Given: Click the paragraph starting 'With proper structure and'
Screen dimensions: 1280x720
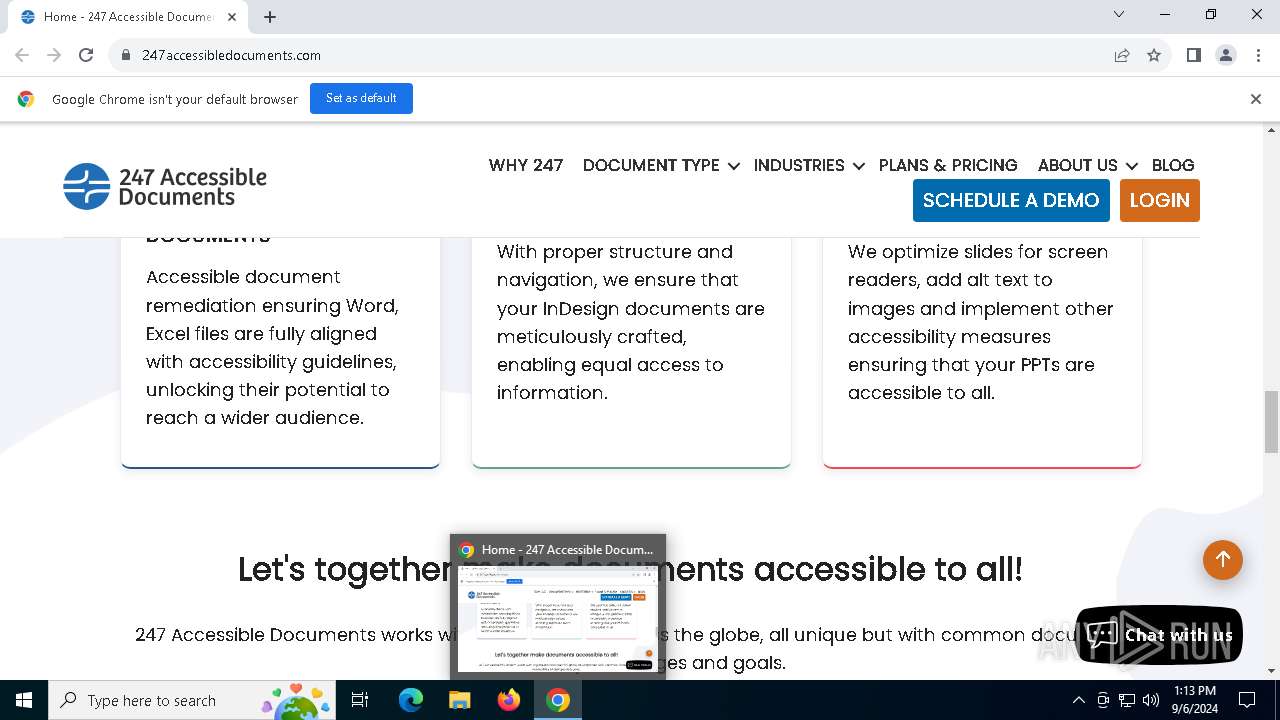Looking at the screenshot, I should pyautogui.click(x=630, y=322).
